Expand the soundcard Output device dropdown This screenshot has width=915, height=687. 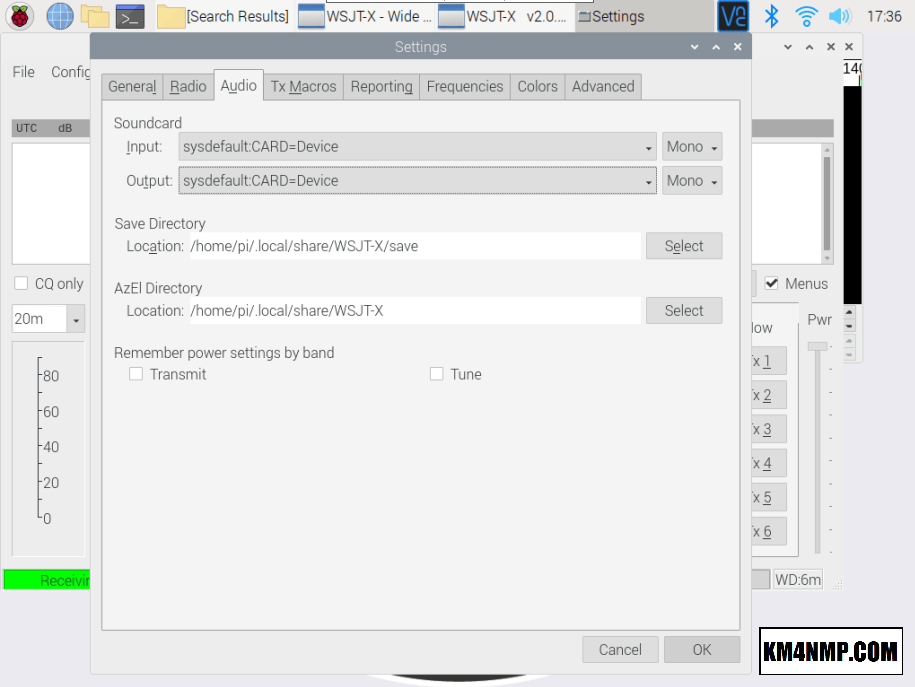(x=417, y=181)
